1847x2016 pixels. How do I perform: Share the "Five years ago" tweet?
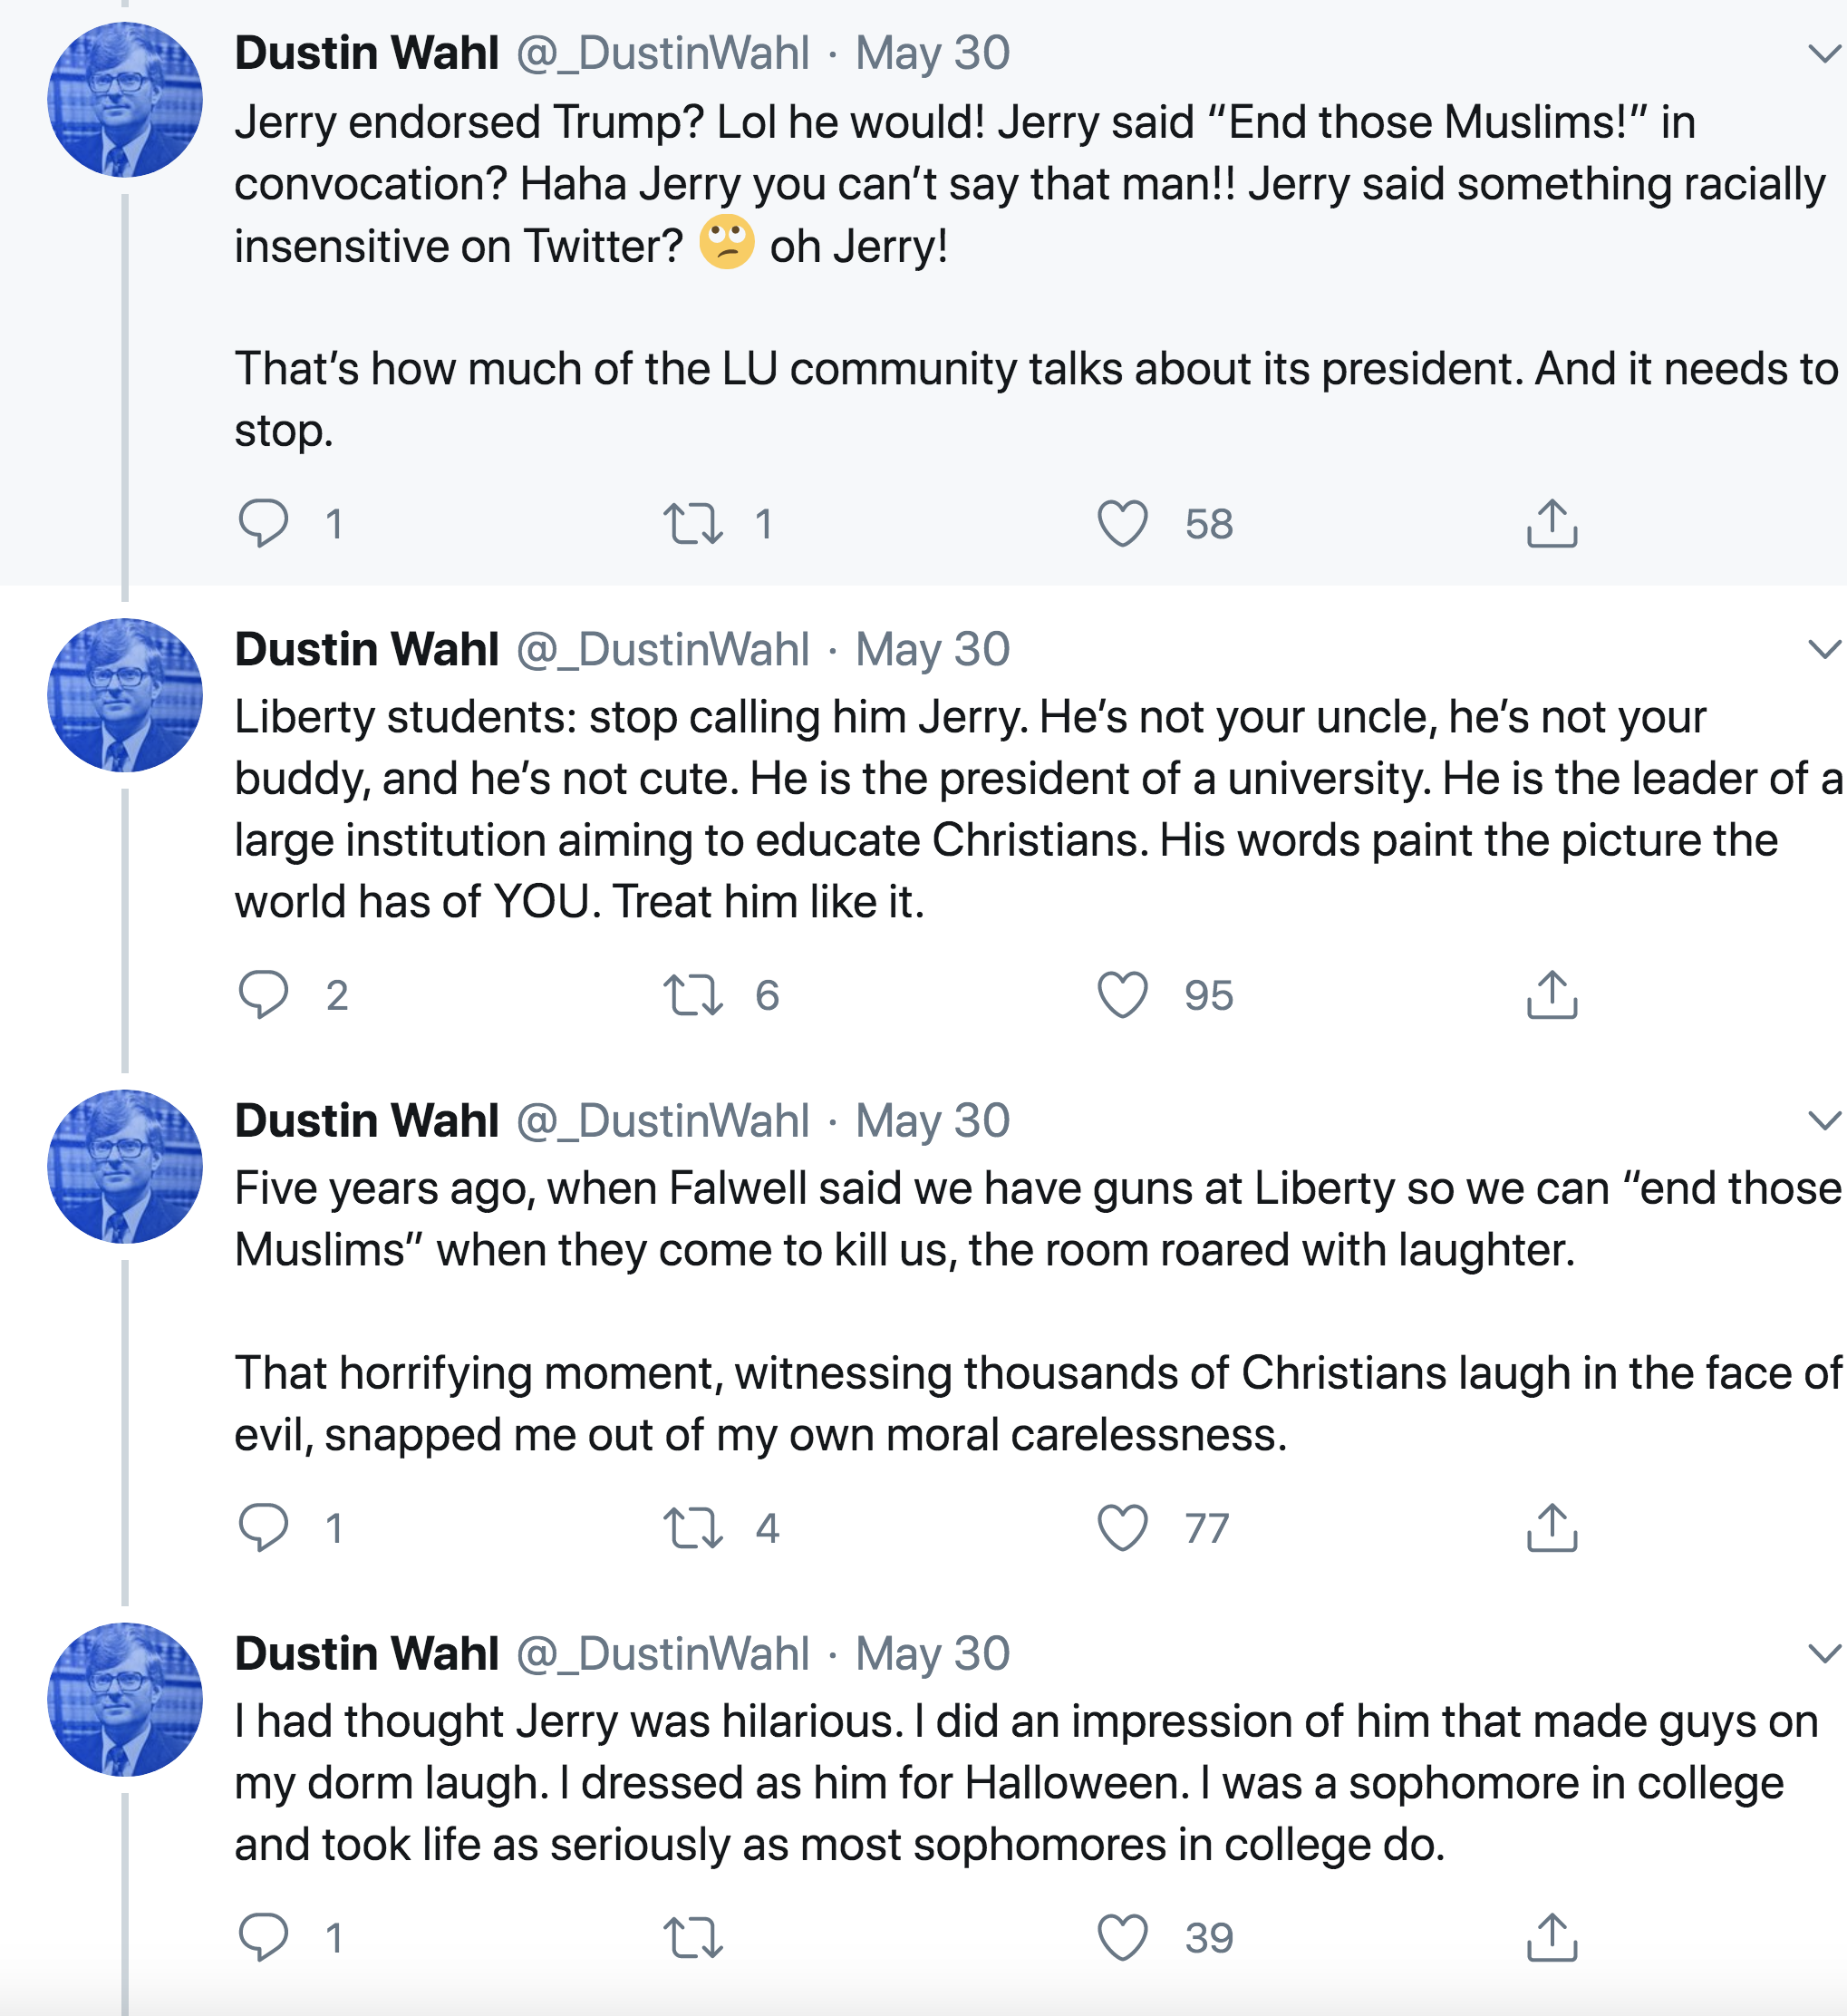pos(1551,1527)
